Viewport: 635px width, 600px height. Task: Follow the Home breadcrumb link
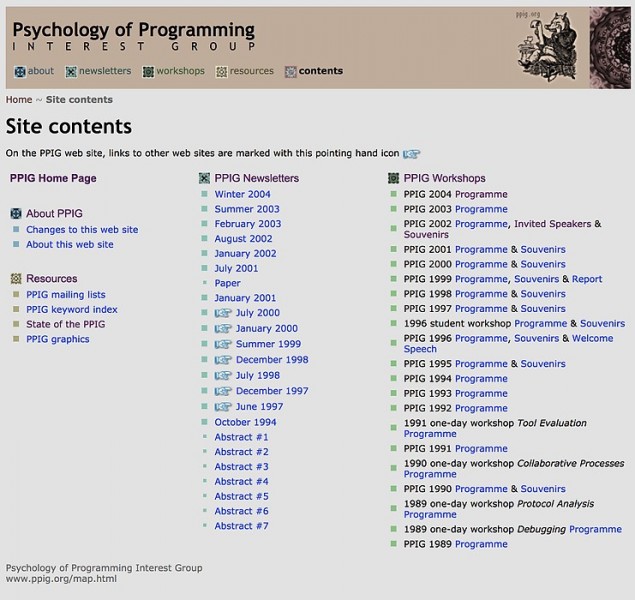tap(19, 100)
